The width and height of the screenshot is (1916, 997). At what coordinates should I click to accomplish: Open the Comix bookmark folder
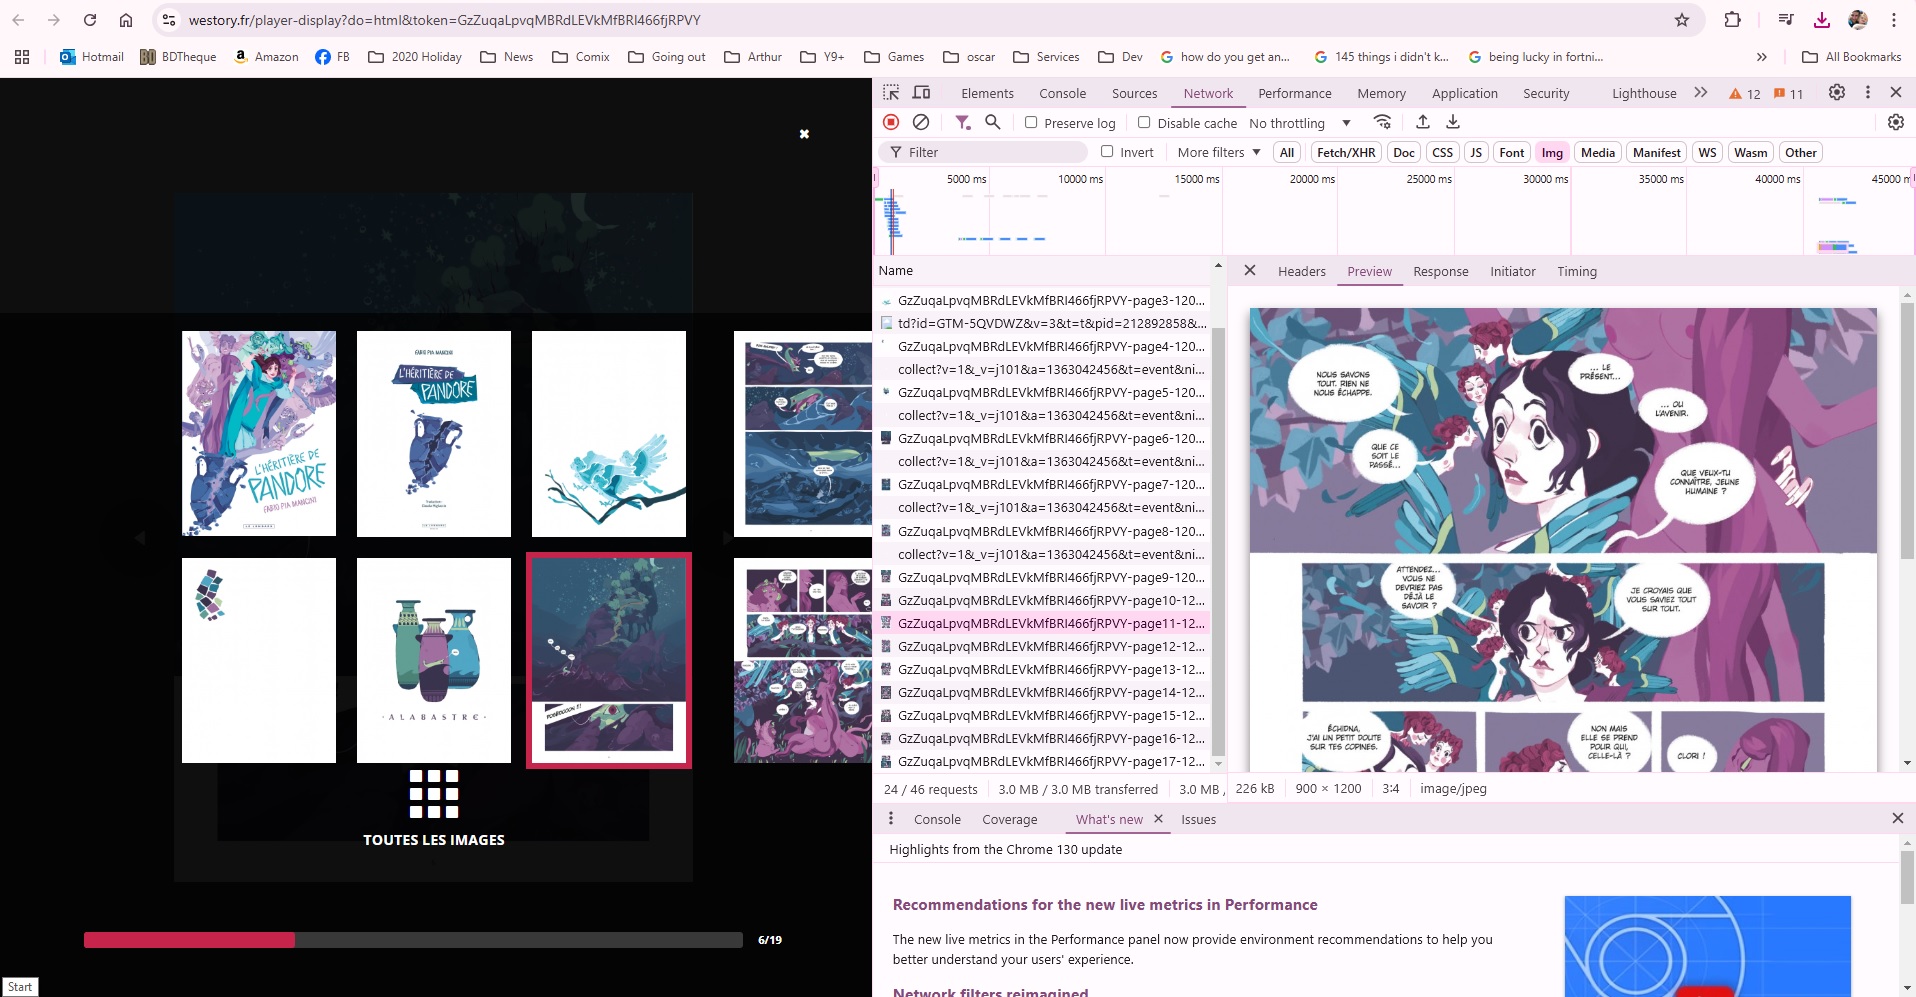click(581, 57)
